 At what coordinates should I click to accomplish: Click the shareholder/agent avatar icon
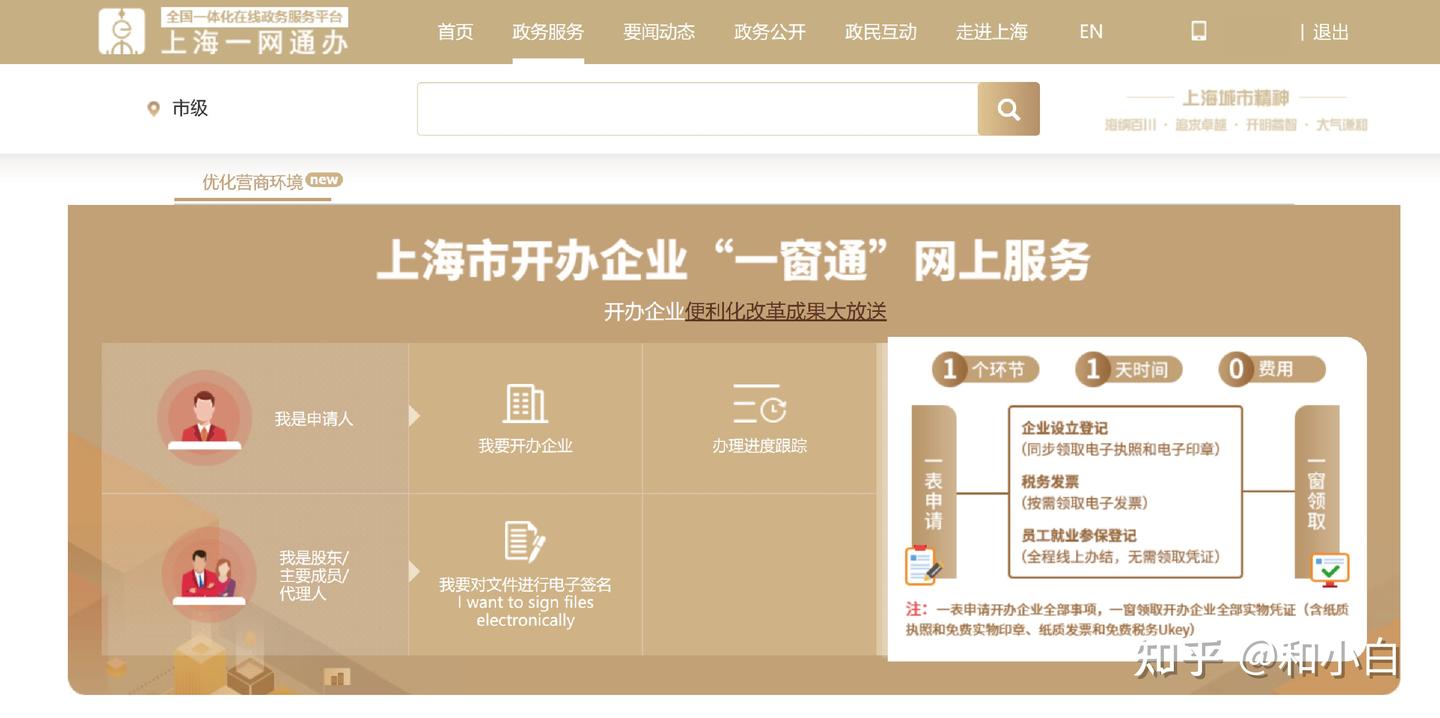coord(209,574)
